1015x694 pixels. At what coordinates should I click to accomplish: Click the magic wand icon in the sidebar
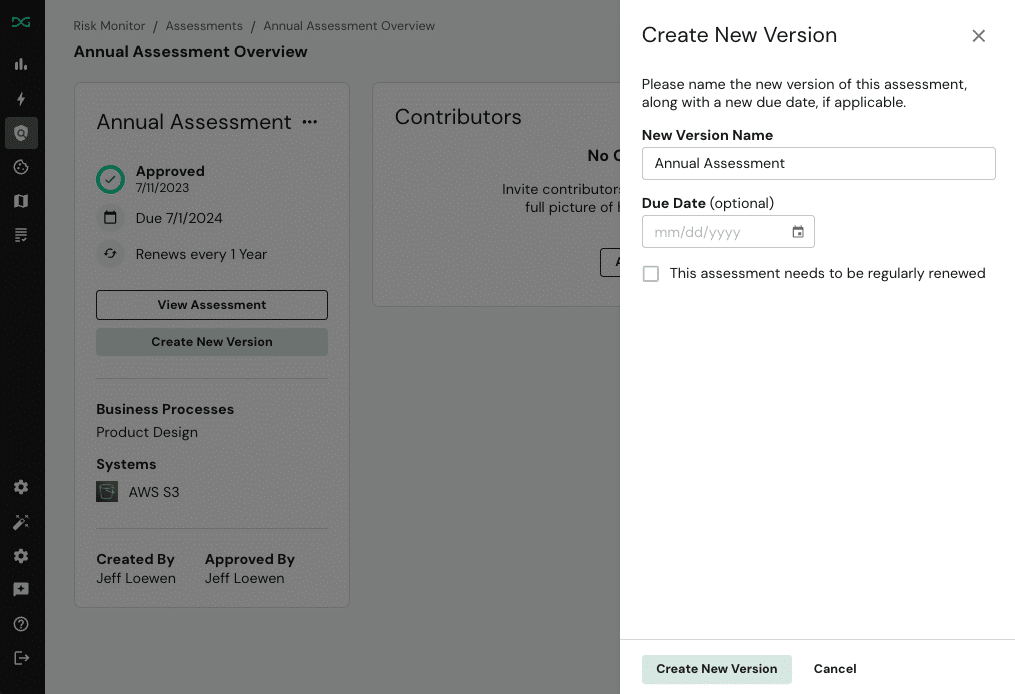pyautogui.click(x=21, y=522)
